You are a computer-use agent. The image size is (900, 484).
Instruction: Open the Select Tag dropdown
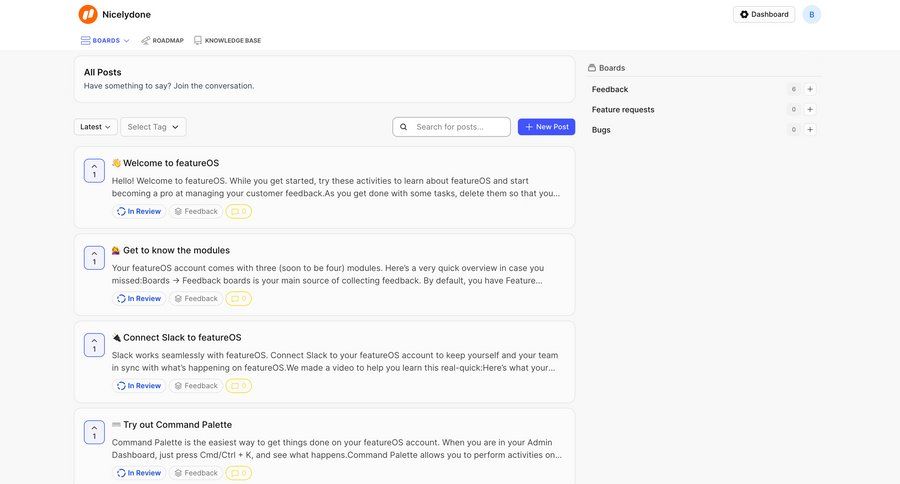153,127
